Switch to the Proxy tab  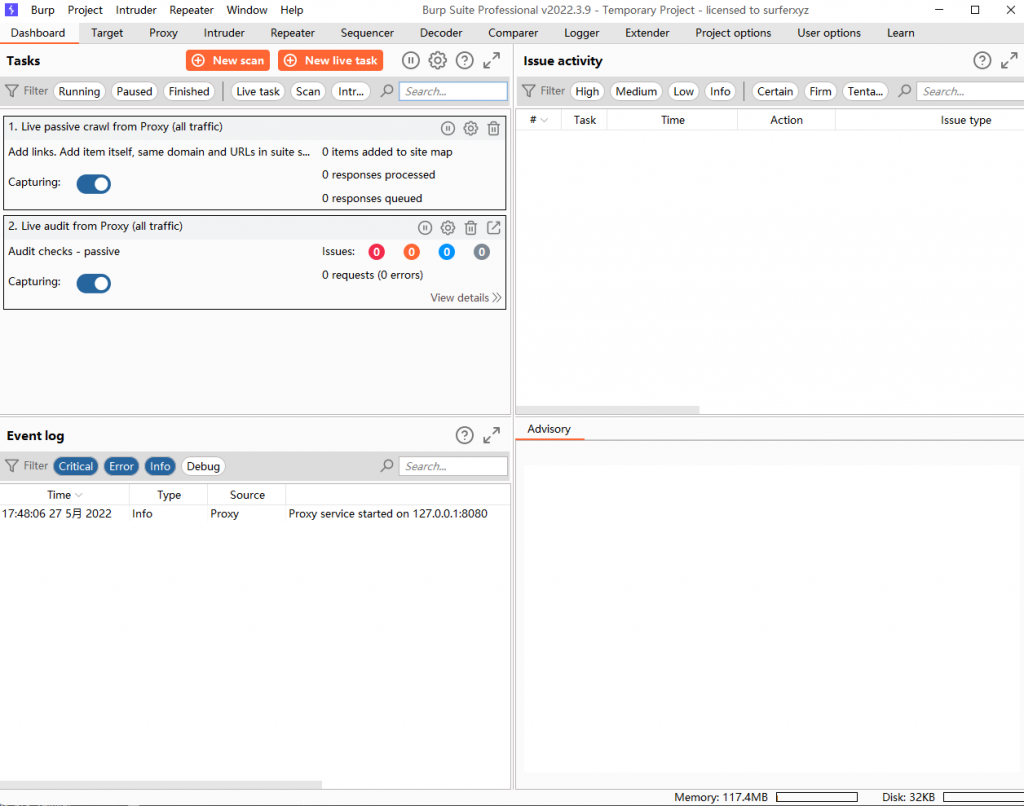[163, 33]
